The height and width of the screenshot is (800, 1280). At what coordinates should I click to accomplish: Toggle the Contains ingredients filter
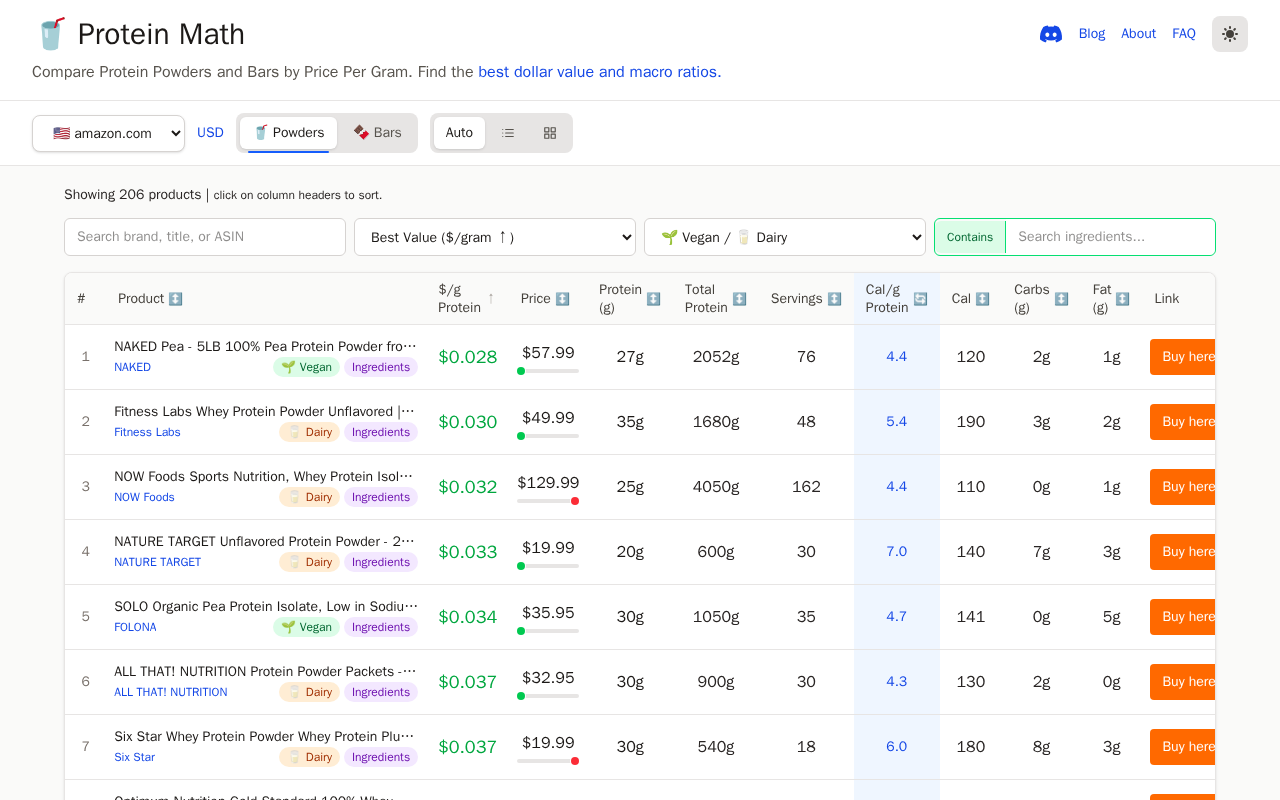tap(970, 237)
